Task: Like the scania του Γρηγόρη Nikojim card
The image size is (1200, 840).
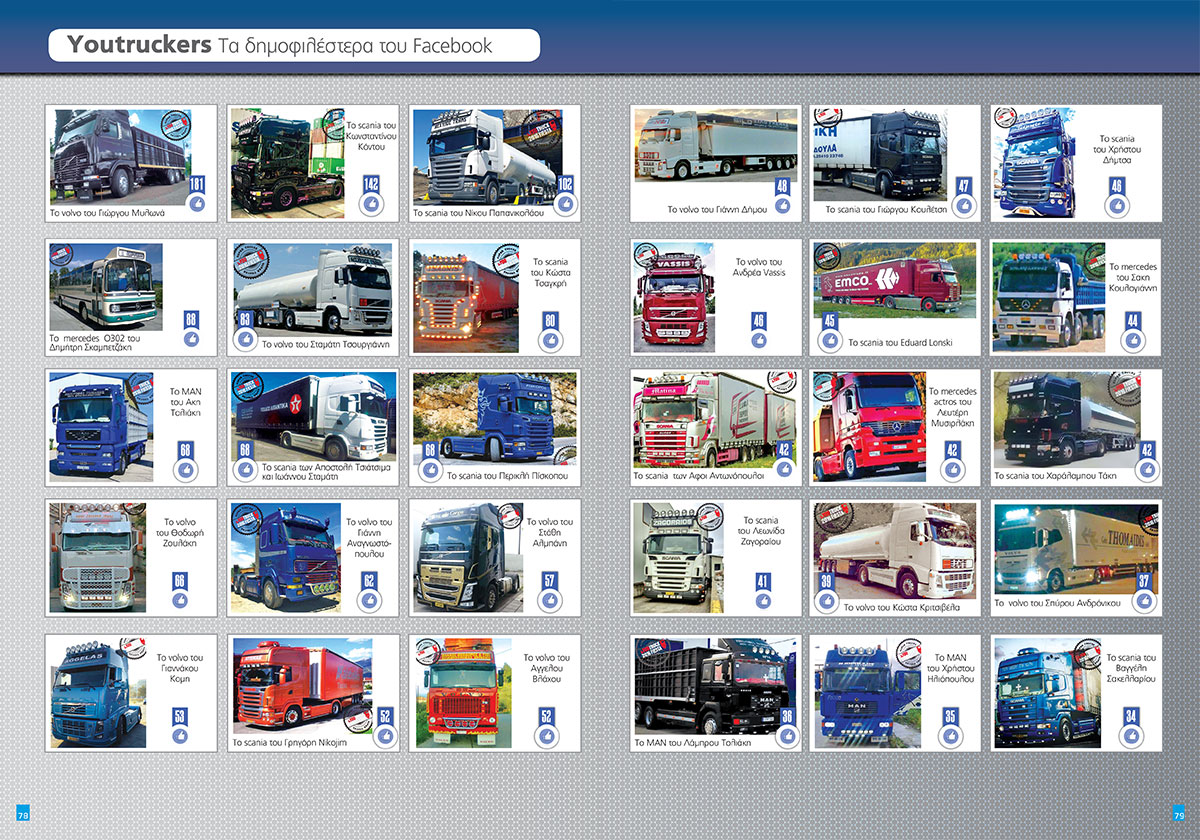Action: click(x=386, y=737)
